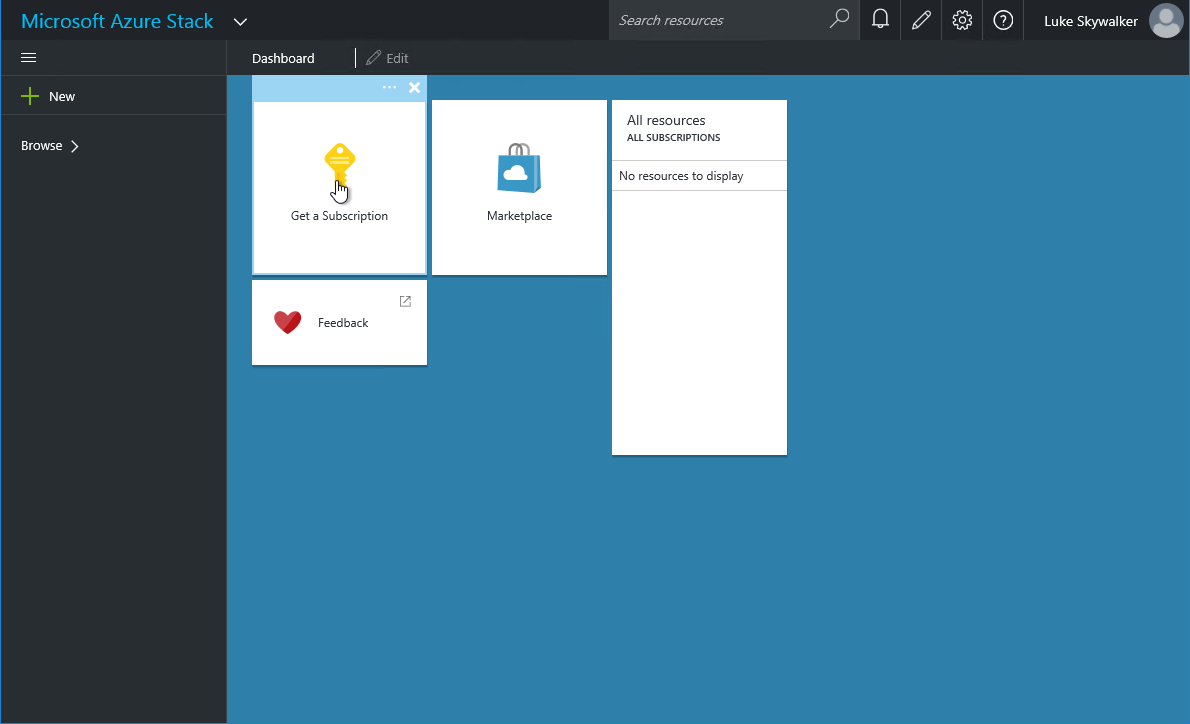1190x724 pixels.
Task: Select the Dashboard tab
Action: point(283,58)
